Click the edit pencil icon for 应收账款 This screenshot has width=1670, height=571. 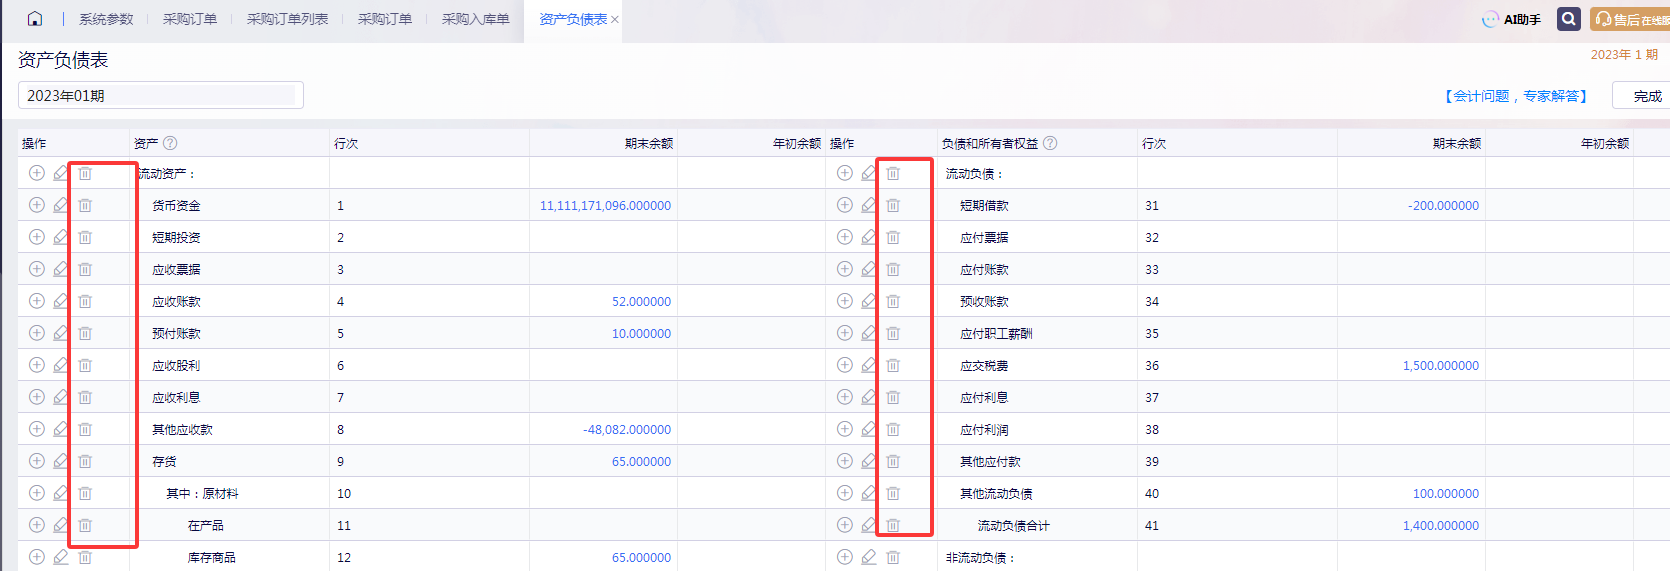[61, 301]
